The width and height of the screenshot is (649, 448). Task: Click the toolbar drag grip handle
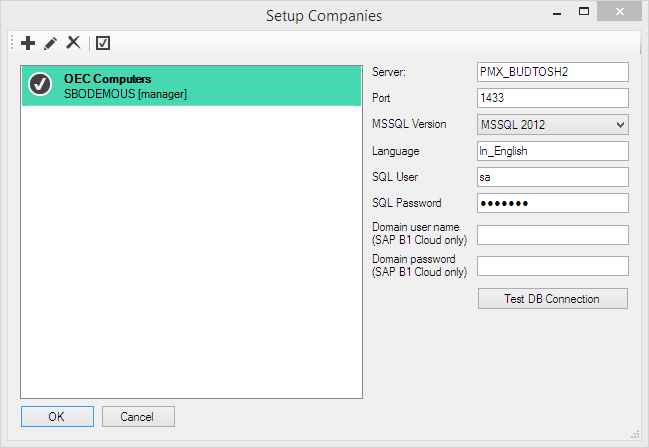click(x=12, y=43)
